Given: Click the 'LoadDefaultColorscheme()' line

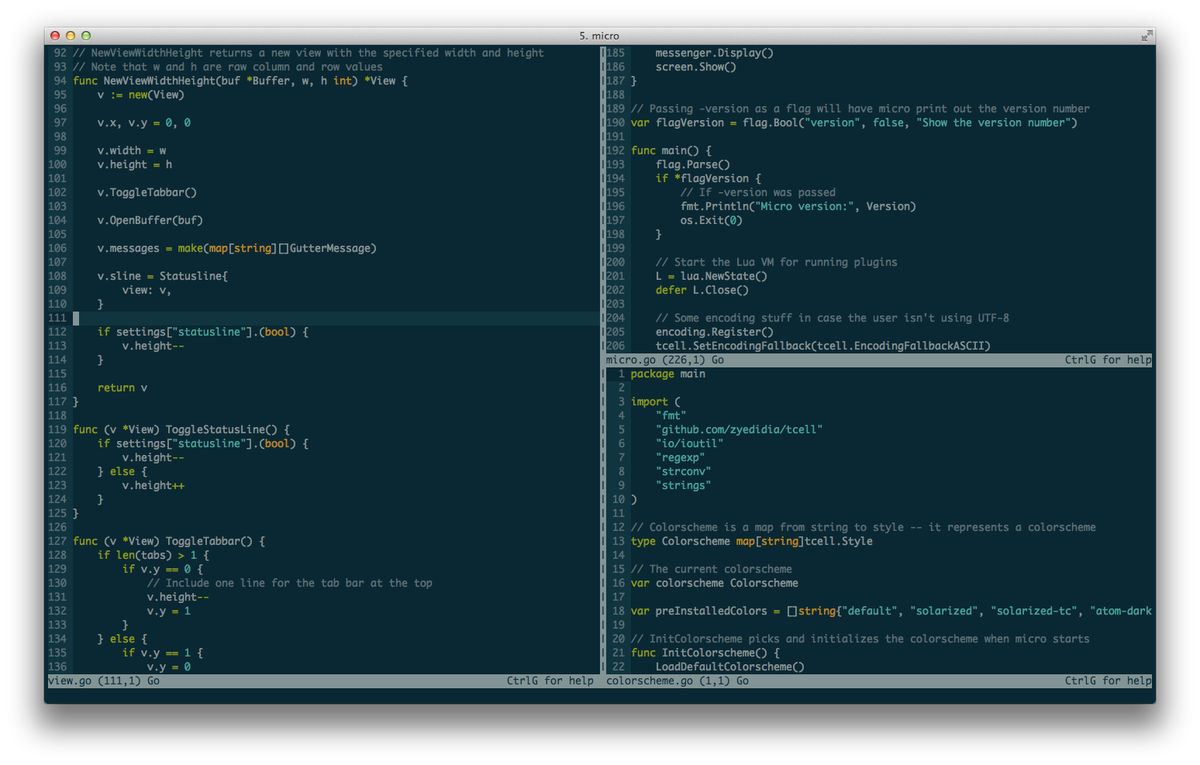Looking at the screenshot, I should click(730, 667).
